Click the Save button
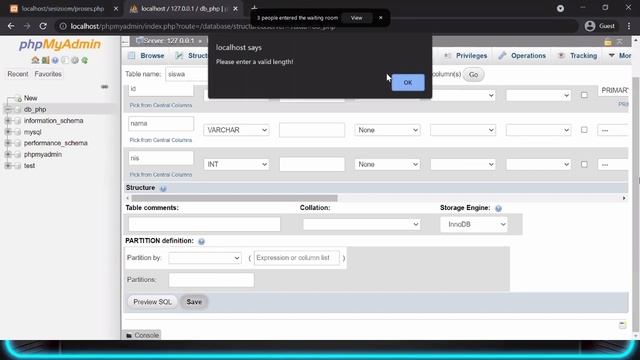Image resolution: width=640 pixels, height=360 pixels. (x=194, y=302)
